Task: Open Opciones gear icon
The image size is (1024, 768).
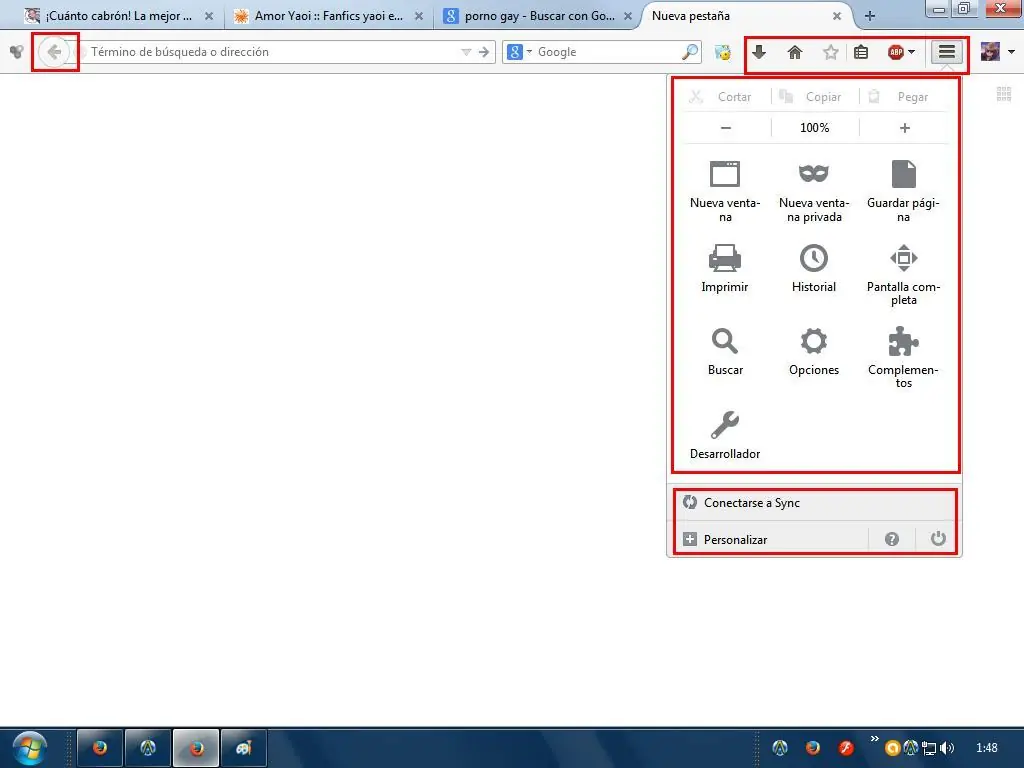Action: (814, 351)
